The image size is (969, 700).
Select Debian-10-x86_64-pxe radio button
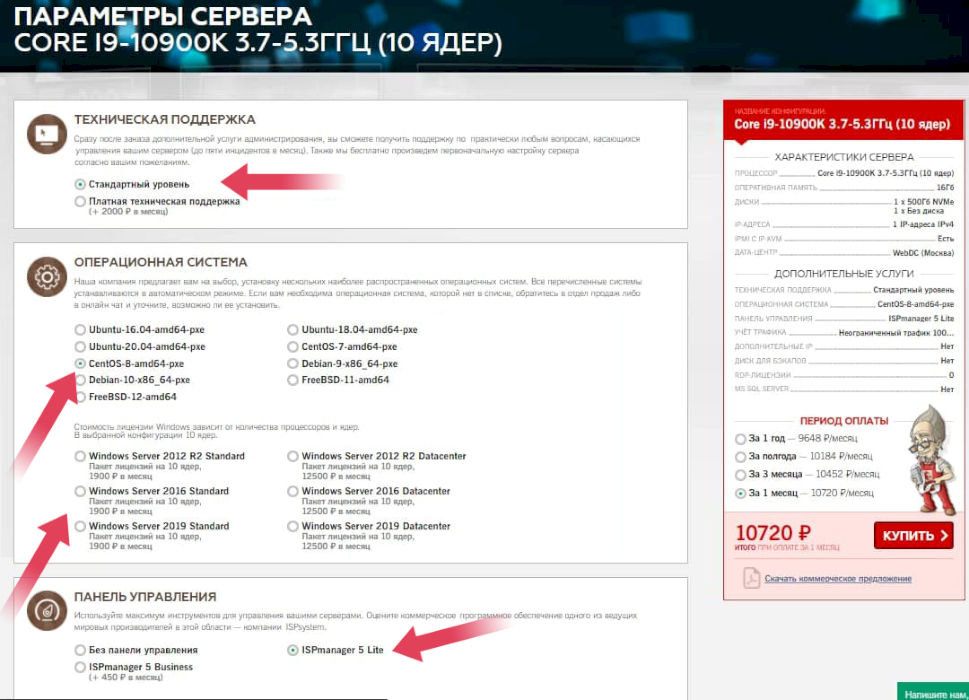click(80, 380)
